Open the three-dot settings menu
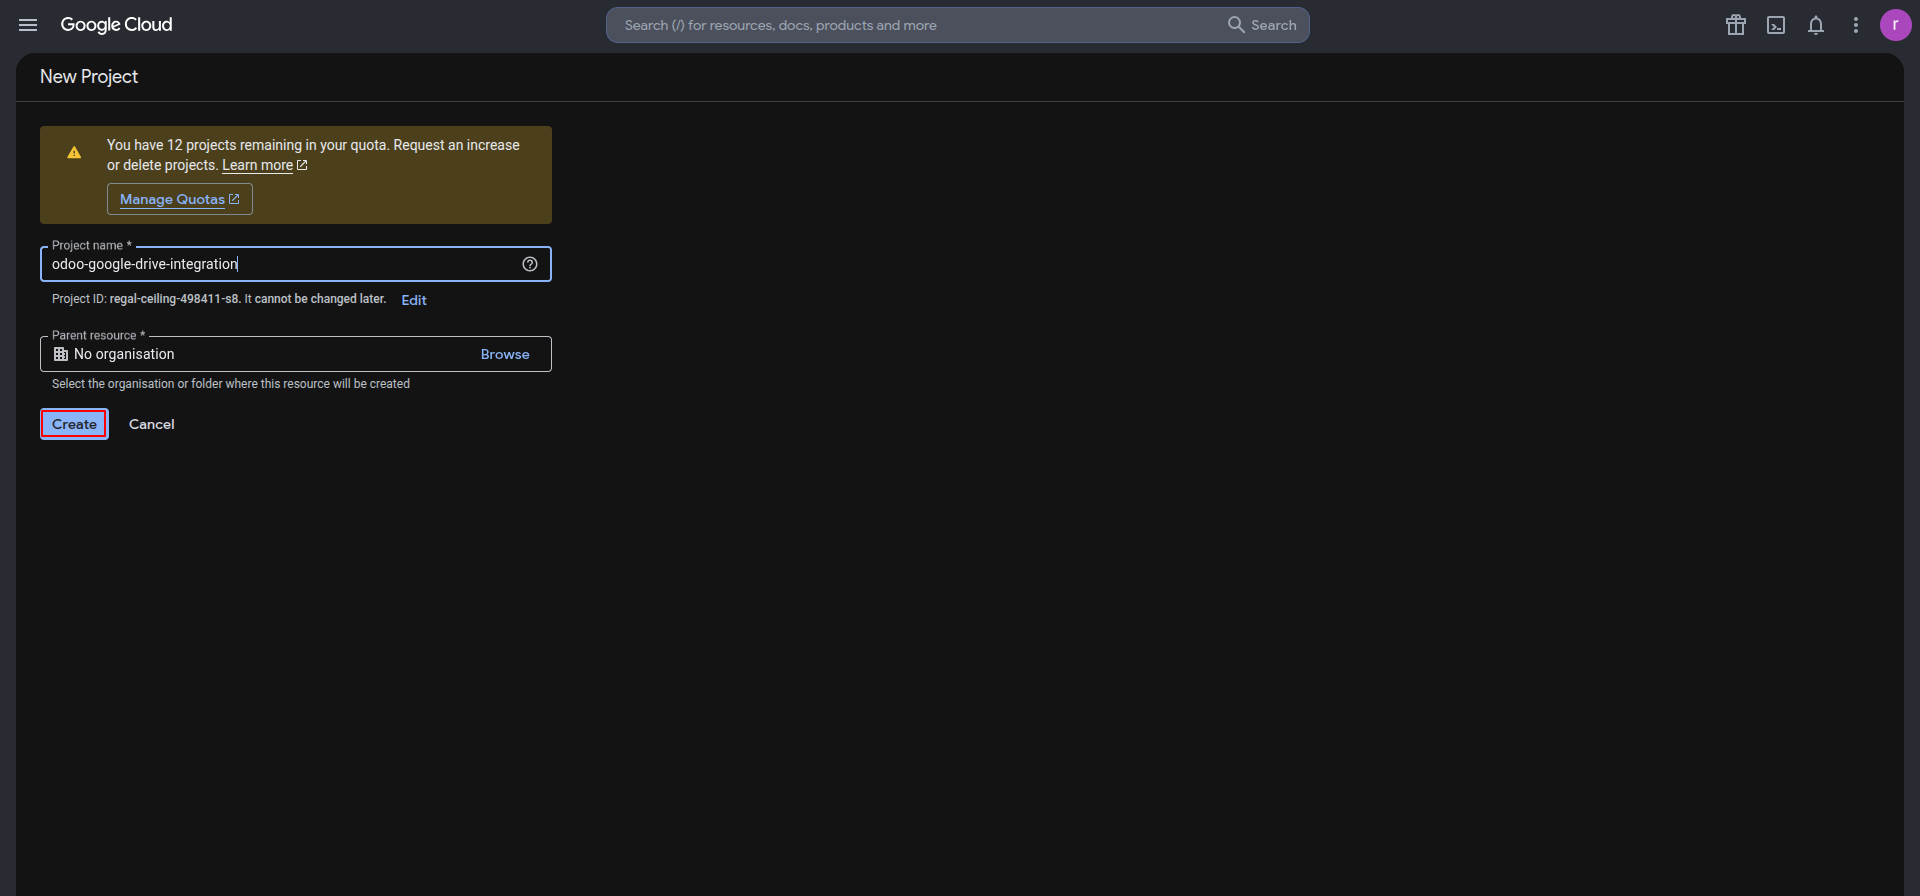This screenshot has height=896, width=1920. 1856,25
